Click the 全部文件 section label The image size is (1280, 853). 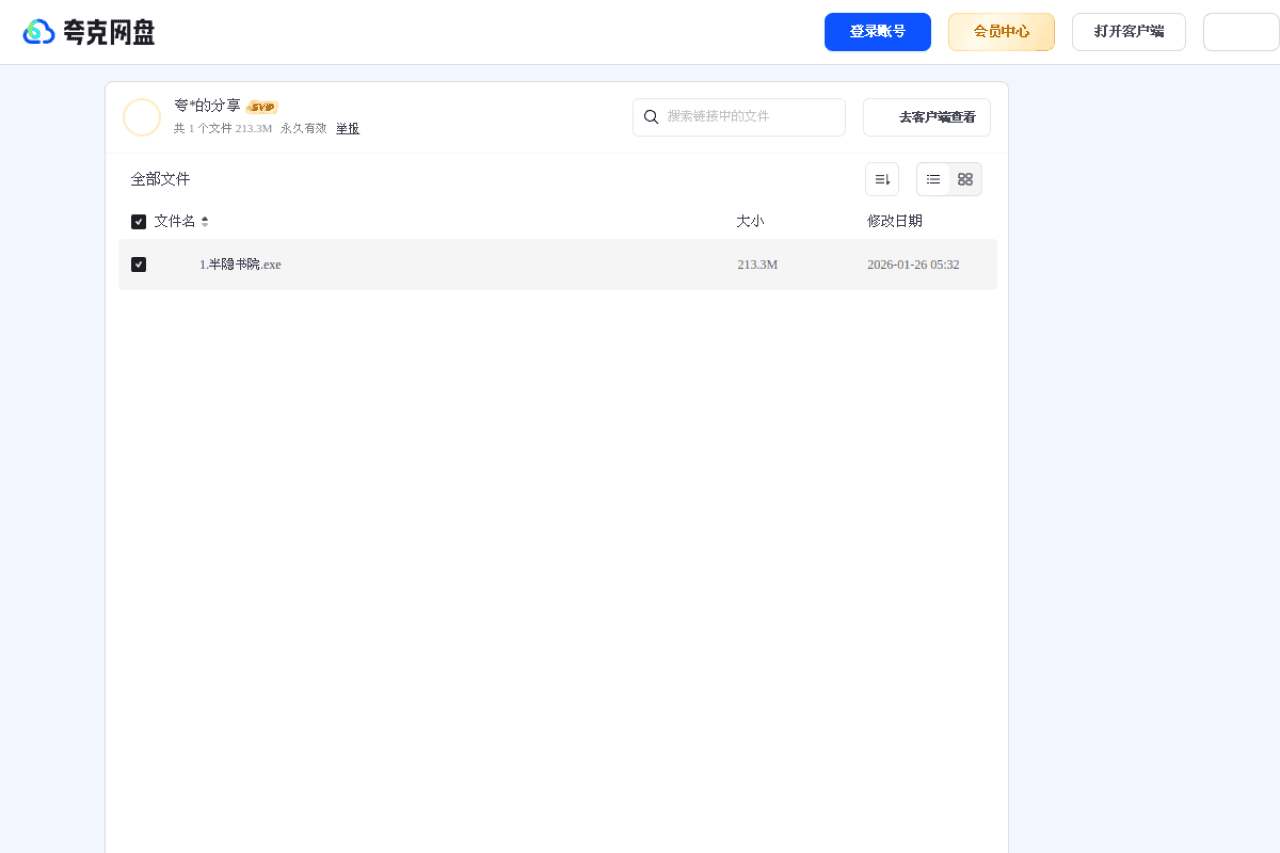coord(160,179)
